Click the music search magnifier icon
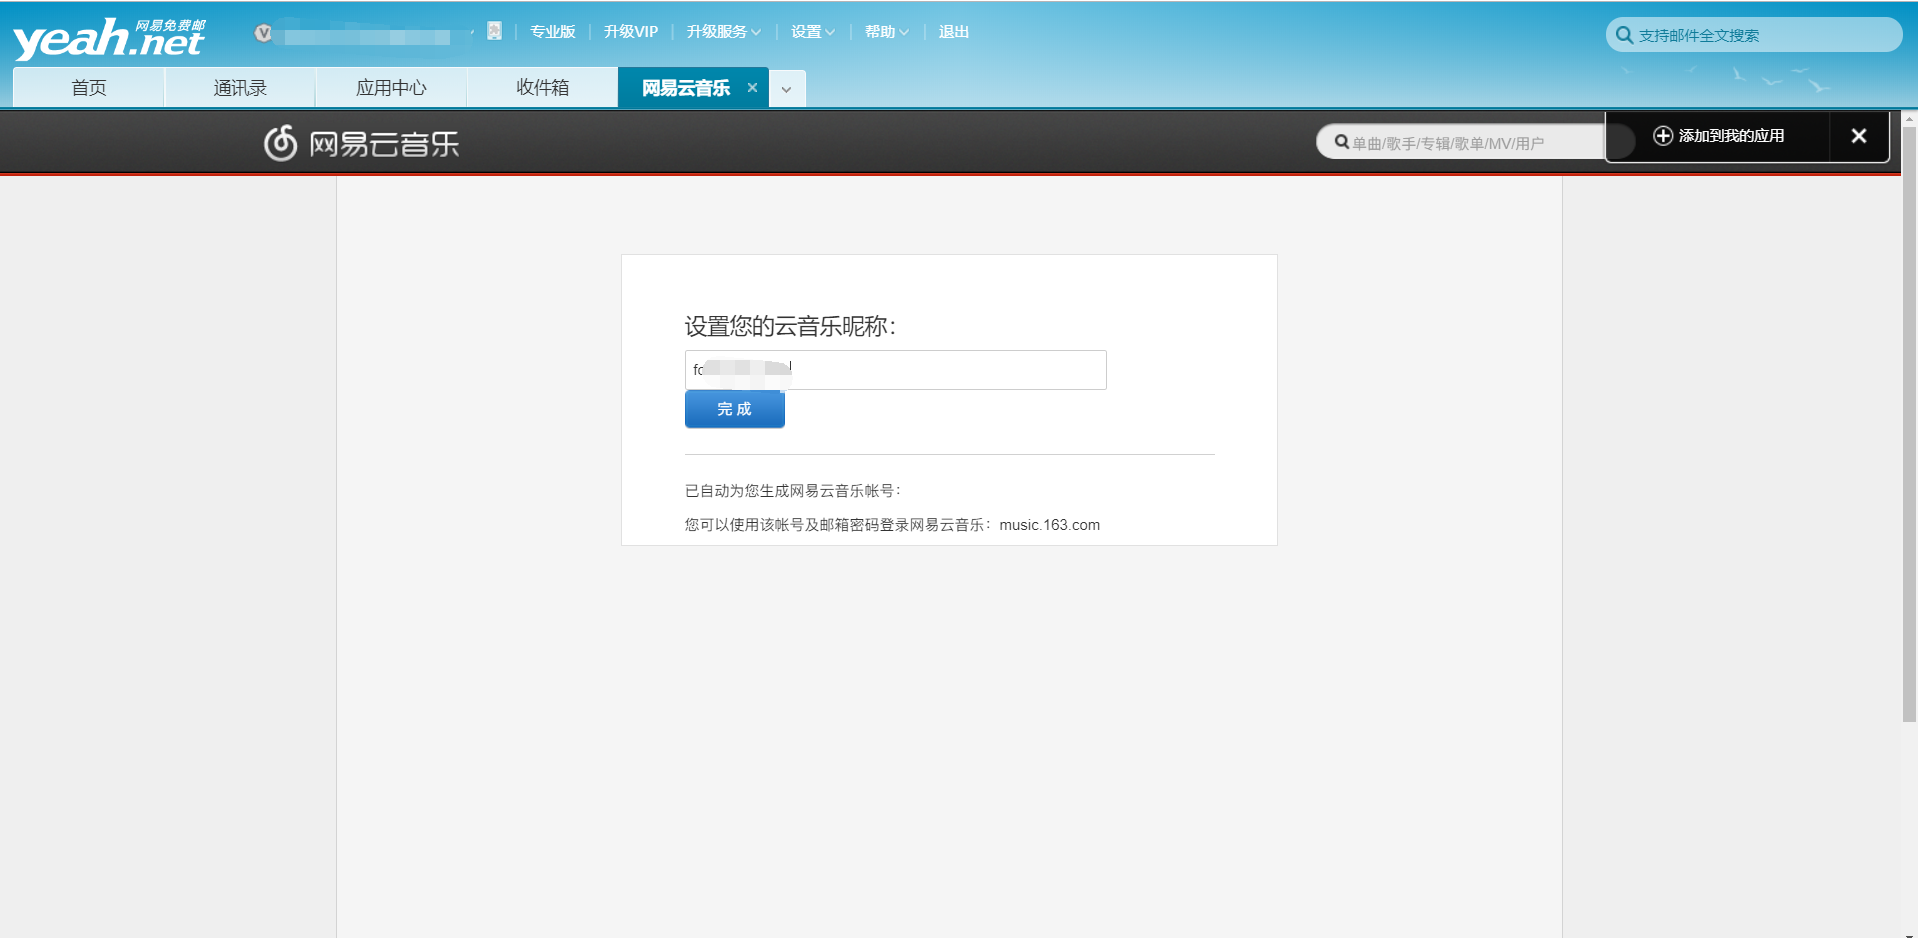Viewport: 1918px width, 938px height. [1341, 142]
